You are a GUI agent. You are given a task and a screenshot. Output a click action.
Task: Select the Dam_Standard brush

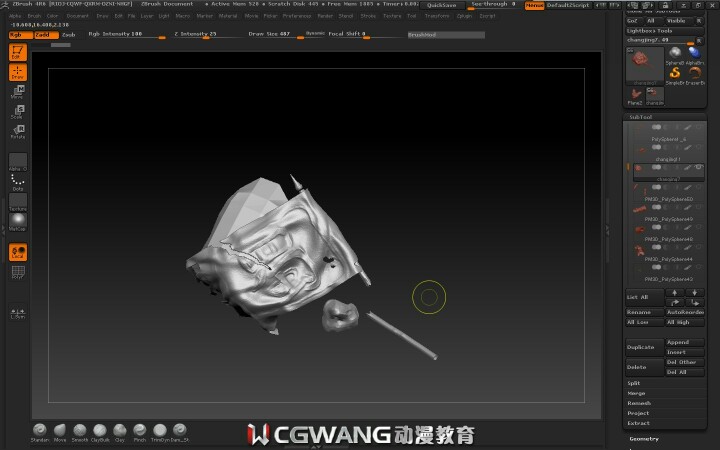pyautogui.click(x=180, y=433)
